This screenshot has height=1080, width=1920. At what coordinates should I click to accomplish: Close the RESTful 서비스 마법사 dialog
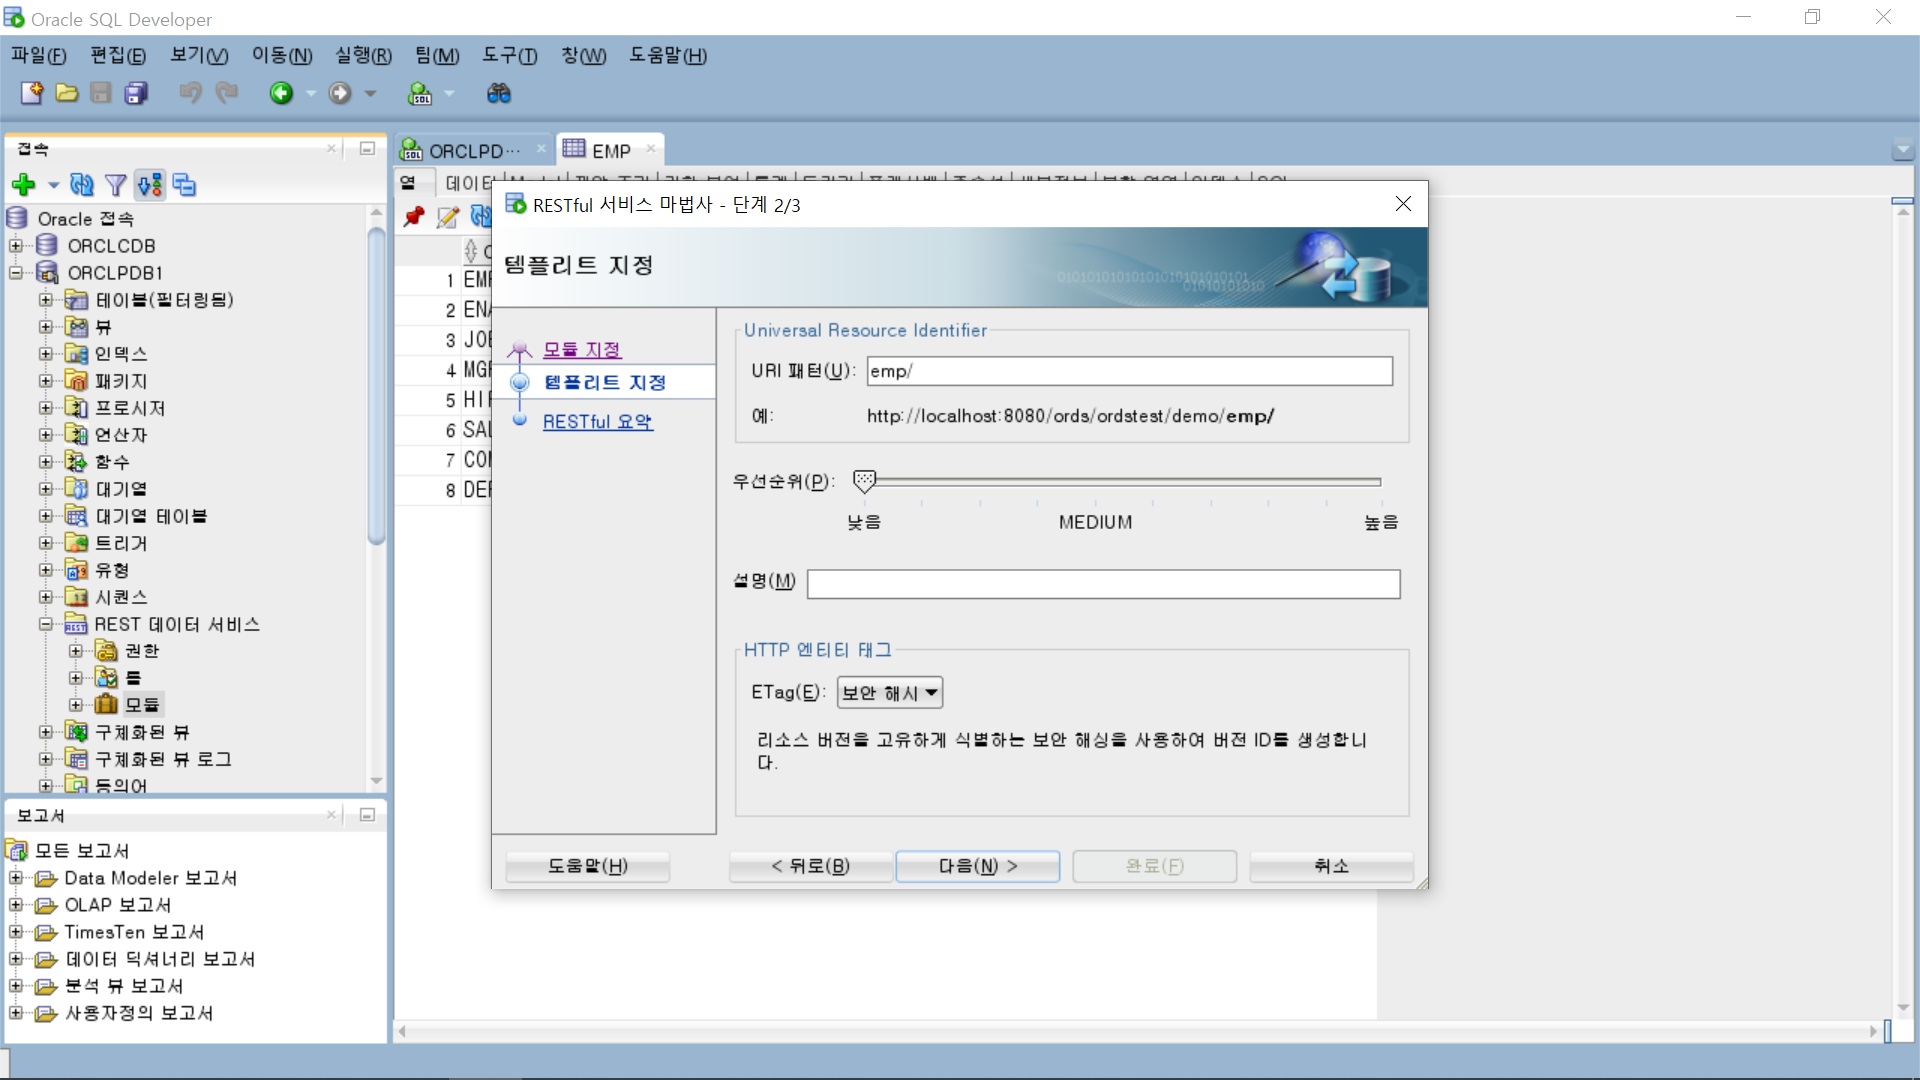coord(1403,204)
